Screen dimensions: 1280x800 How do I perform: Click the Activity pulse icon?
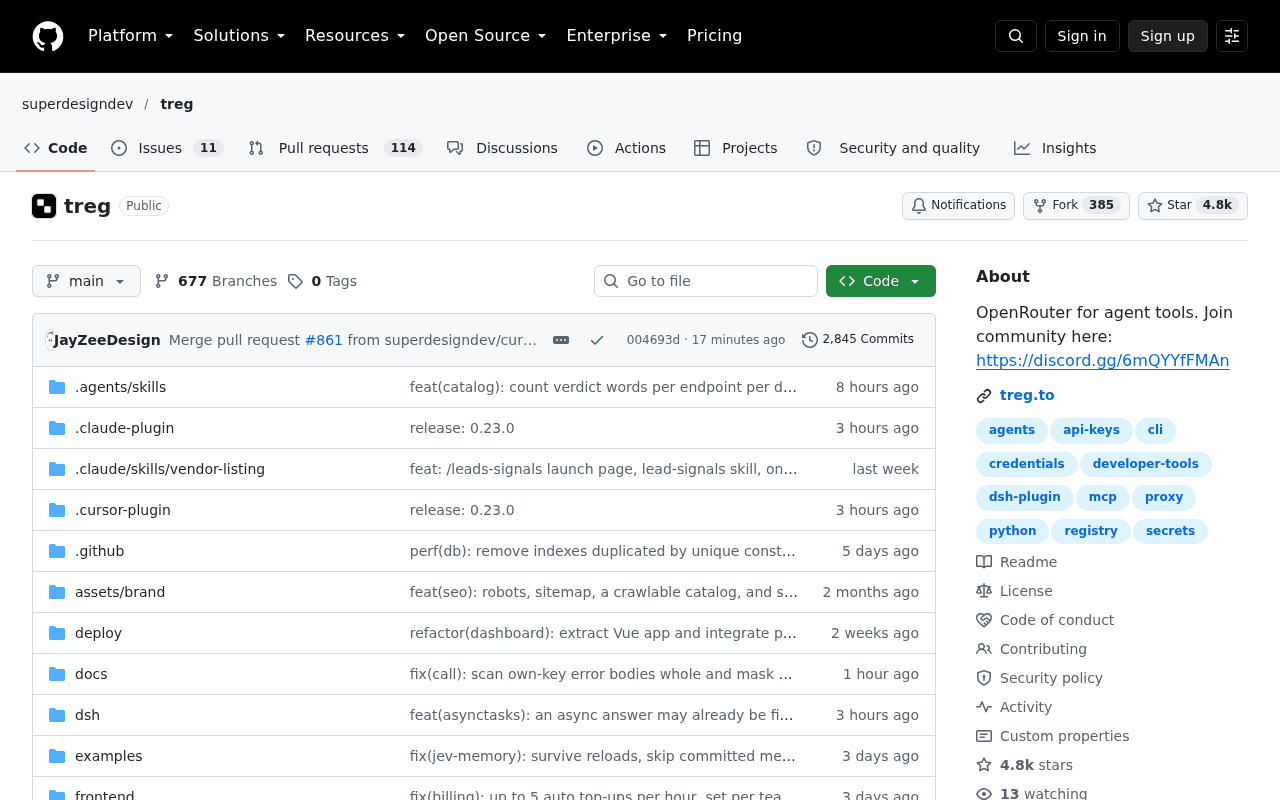coord(984,707)
